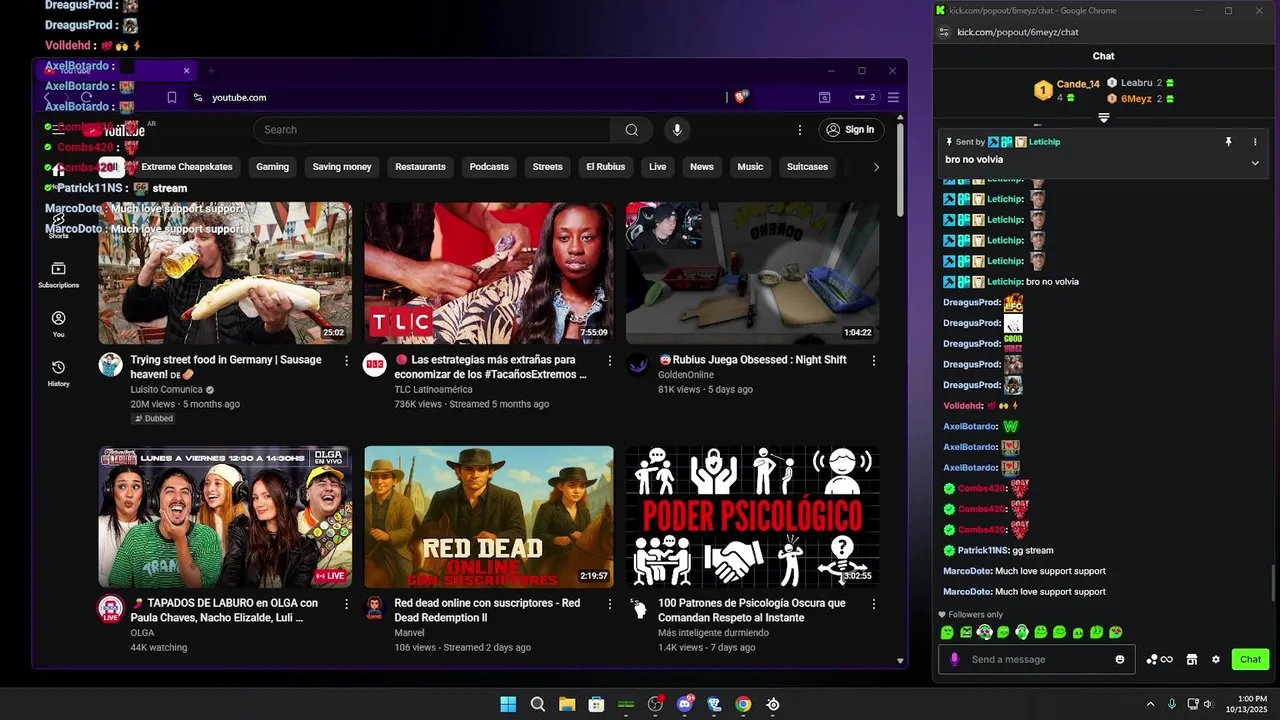Click purple mic icon in message box
The width and height of the screenshot is (1280, 720).
pyautogui.click(x=955, y=660)
